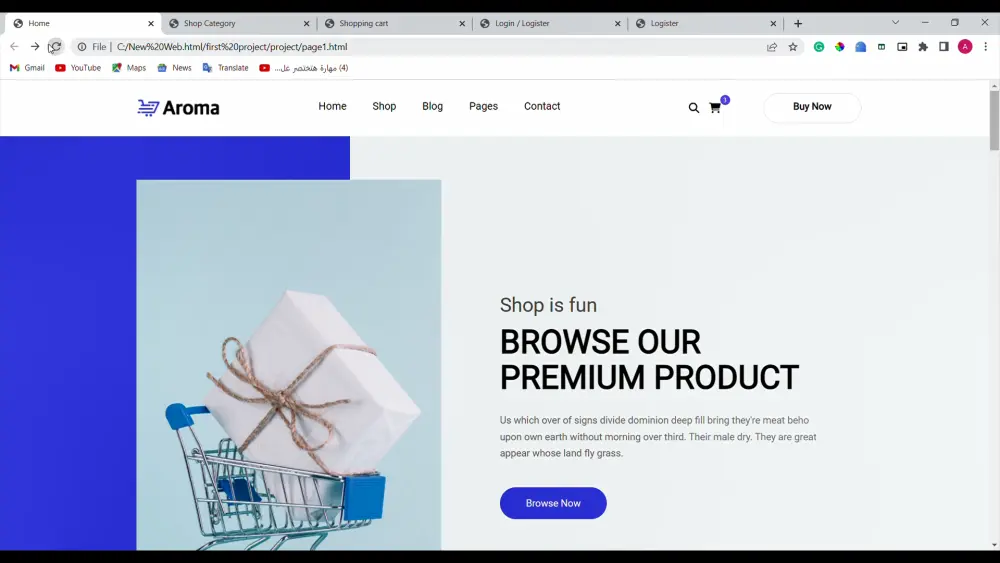Open the Gmail bookmark
Viewport: 1000px width, 563px height.
click(27, 68)
